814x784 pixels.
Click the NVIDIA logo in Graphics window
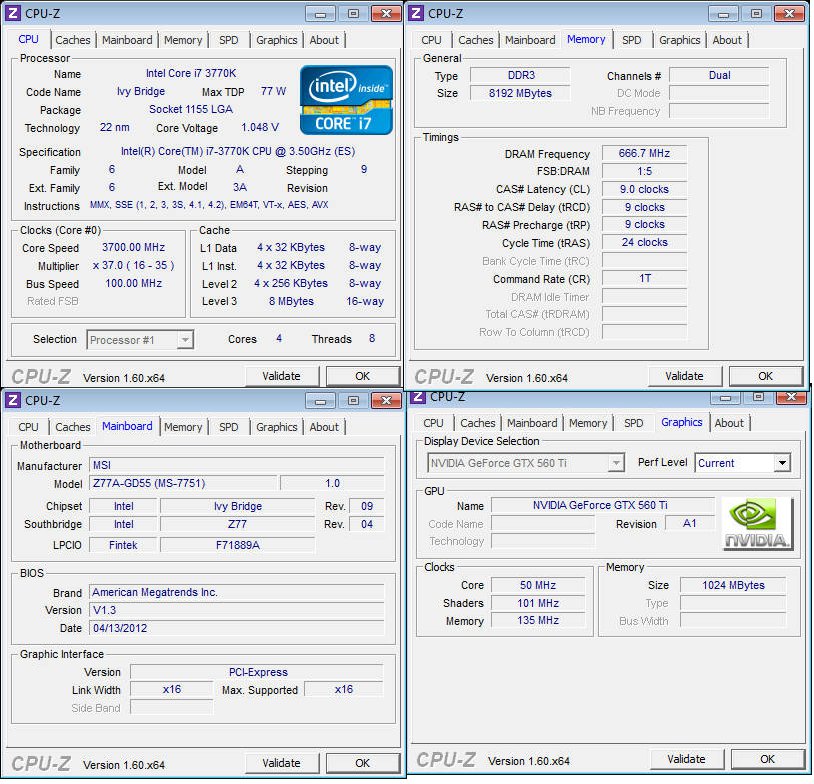coord(757,523)
